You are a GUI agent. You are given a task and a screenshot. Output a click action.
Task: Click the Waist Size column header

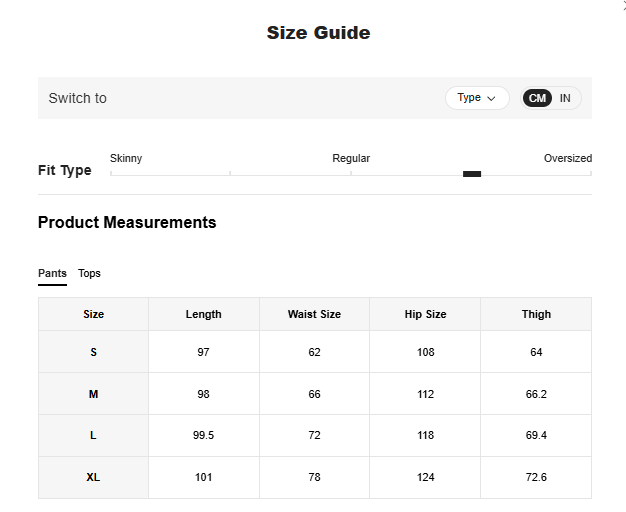pyautogui.click(x=314, y=314)
